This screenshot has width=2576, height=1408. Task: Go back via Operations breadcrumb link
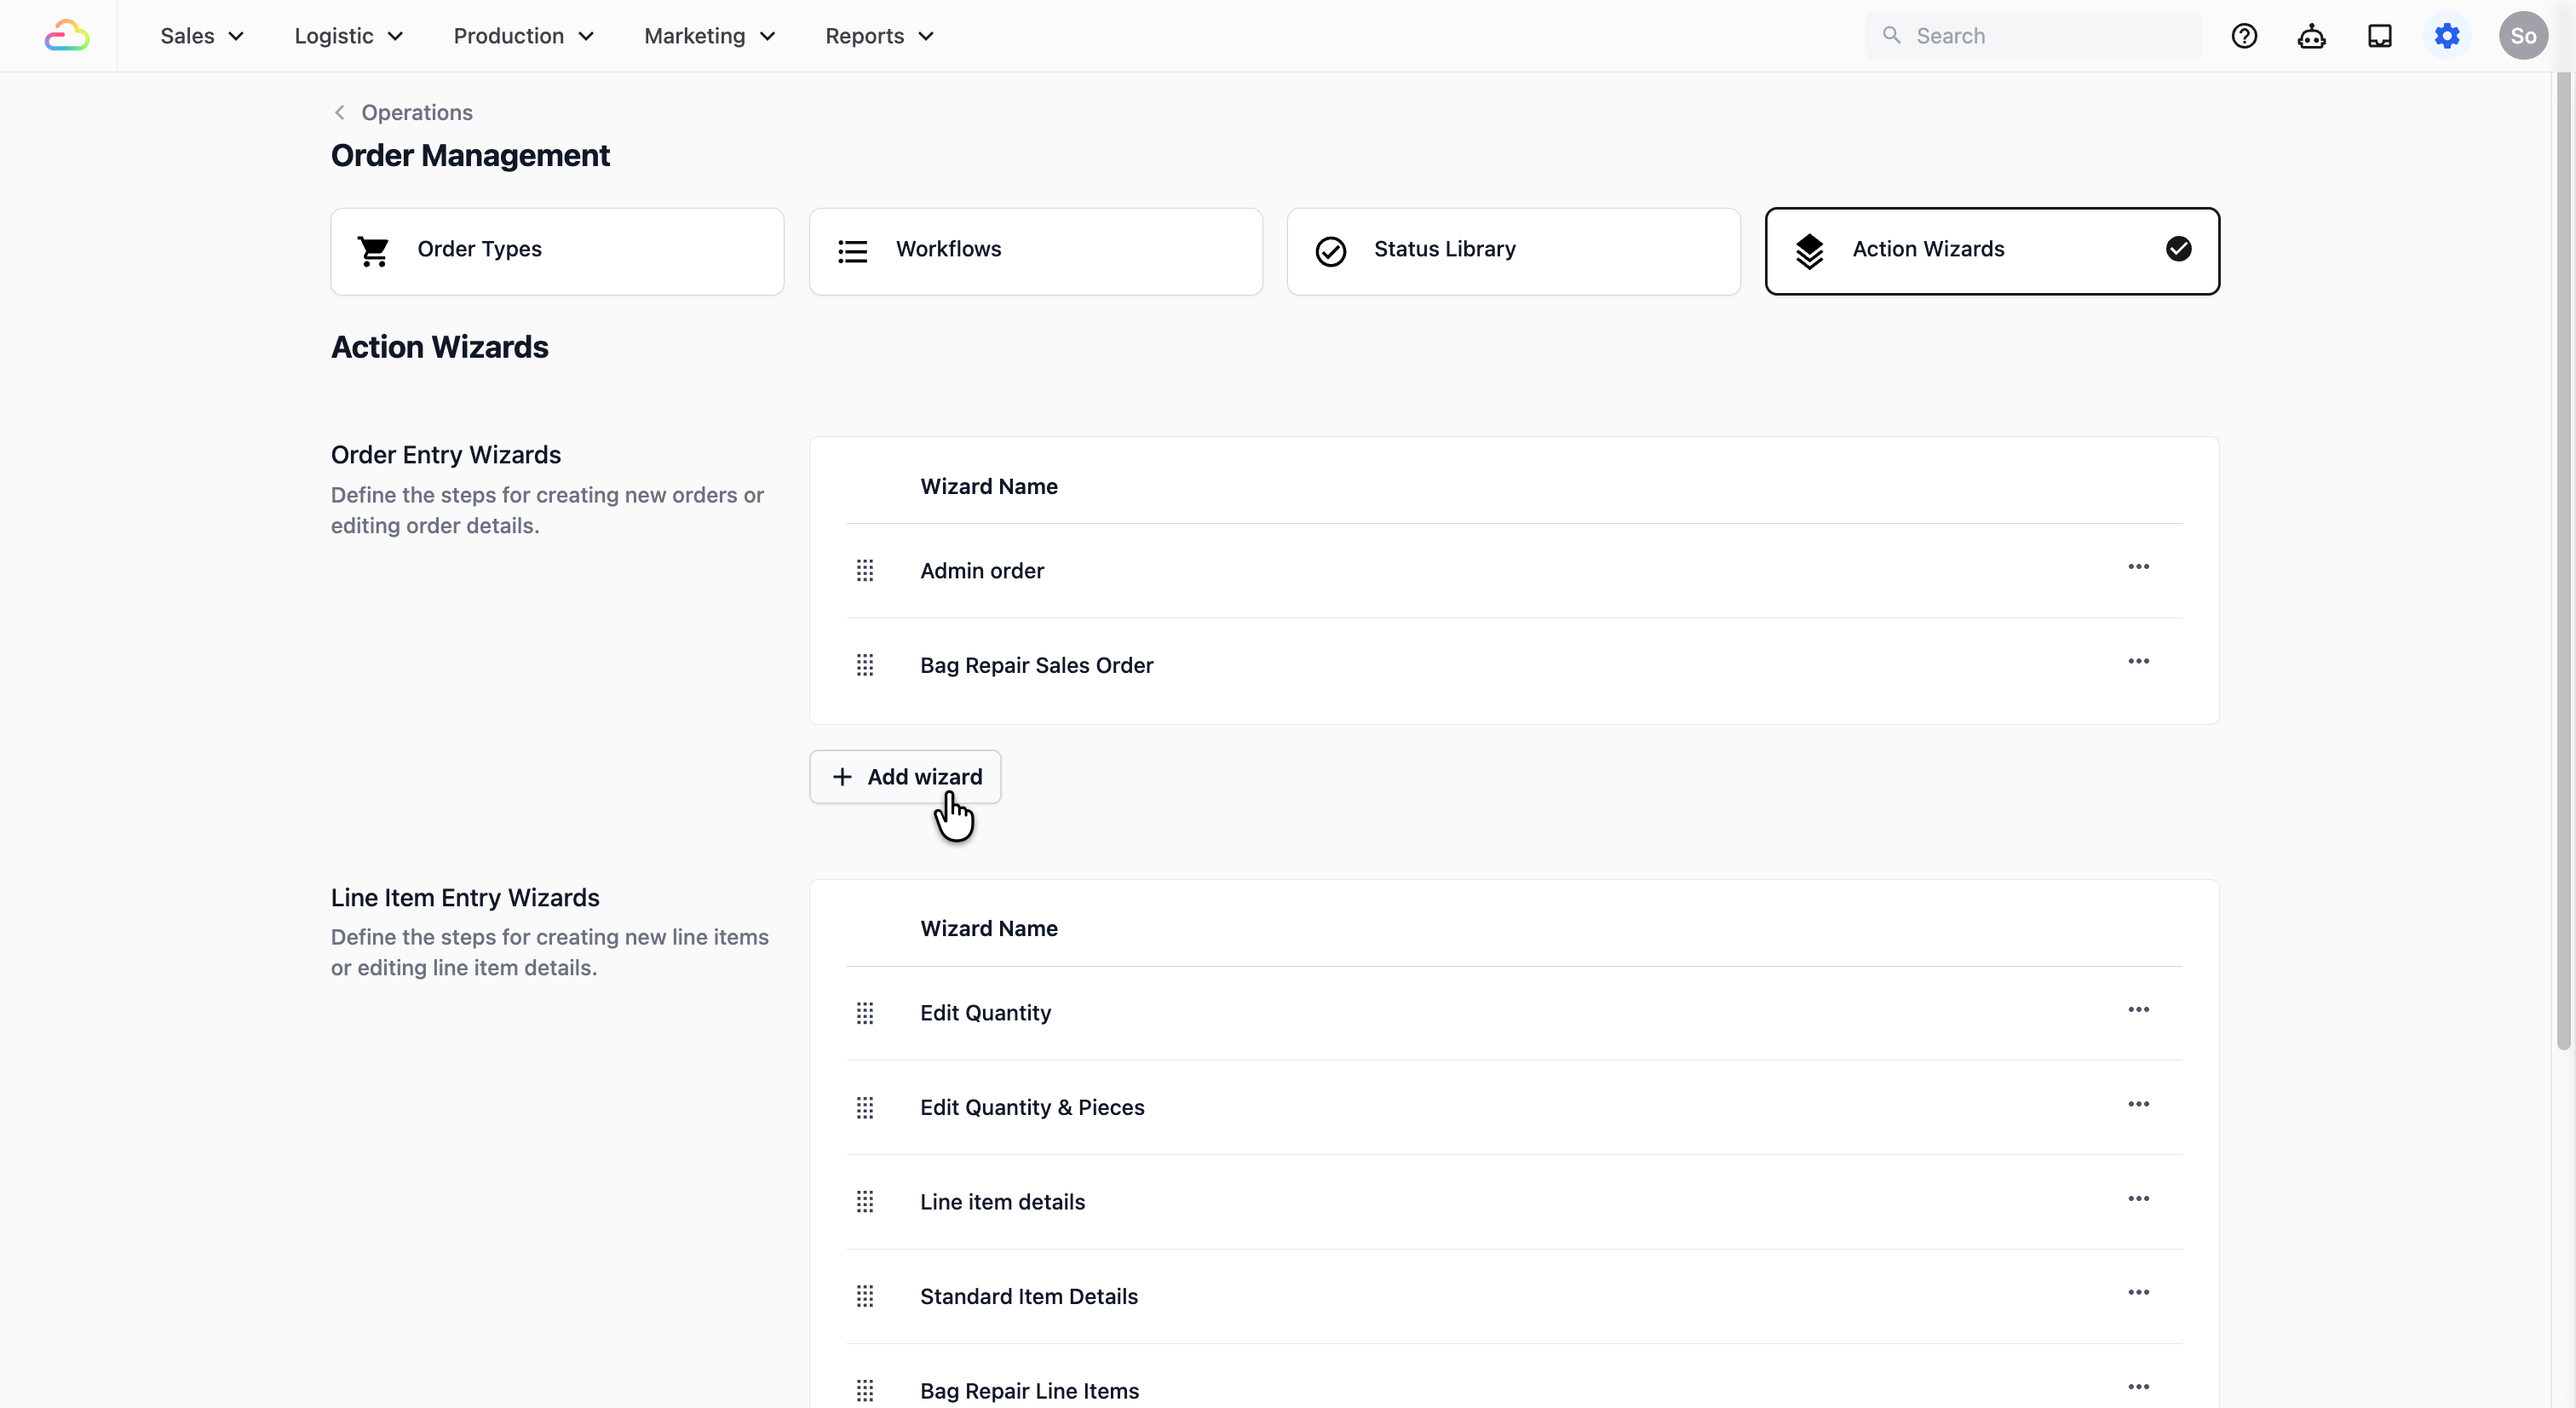click(x=416, y=112)
